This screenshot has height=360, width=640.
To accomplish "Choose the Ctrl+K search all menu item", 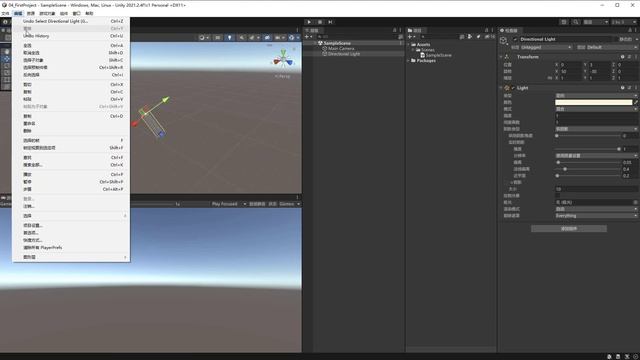I will click(71, 165).
